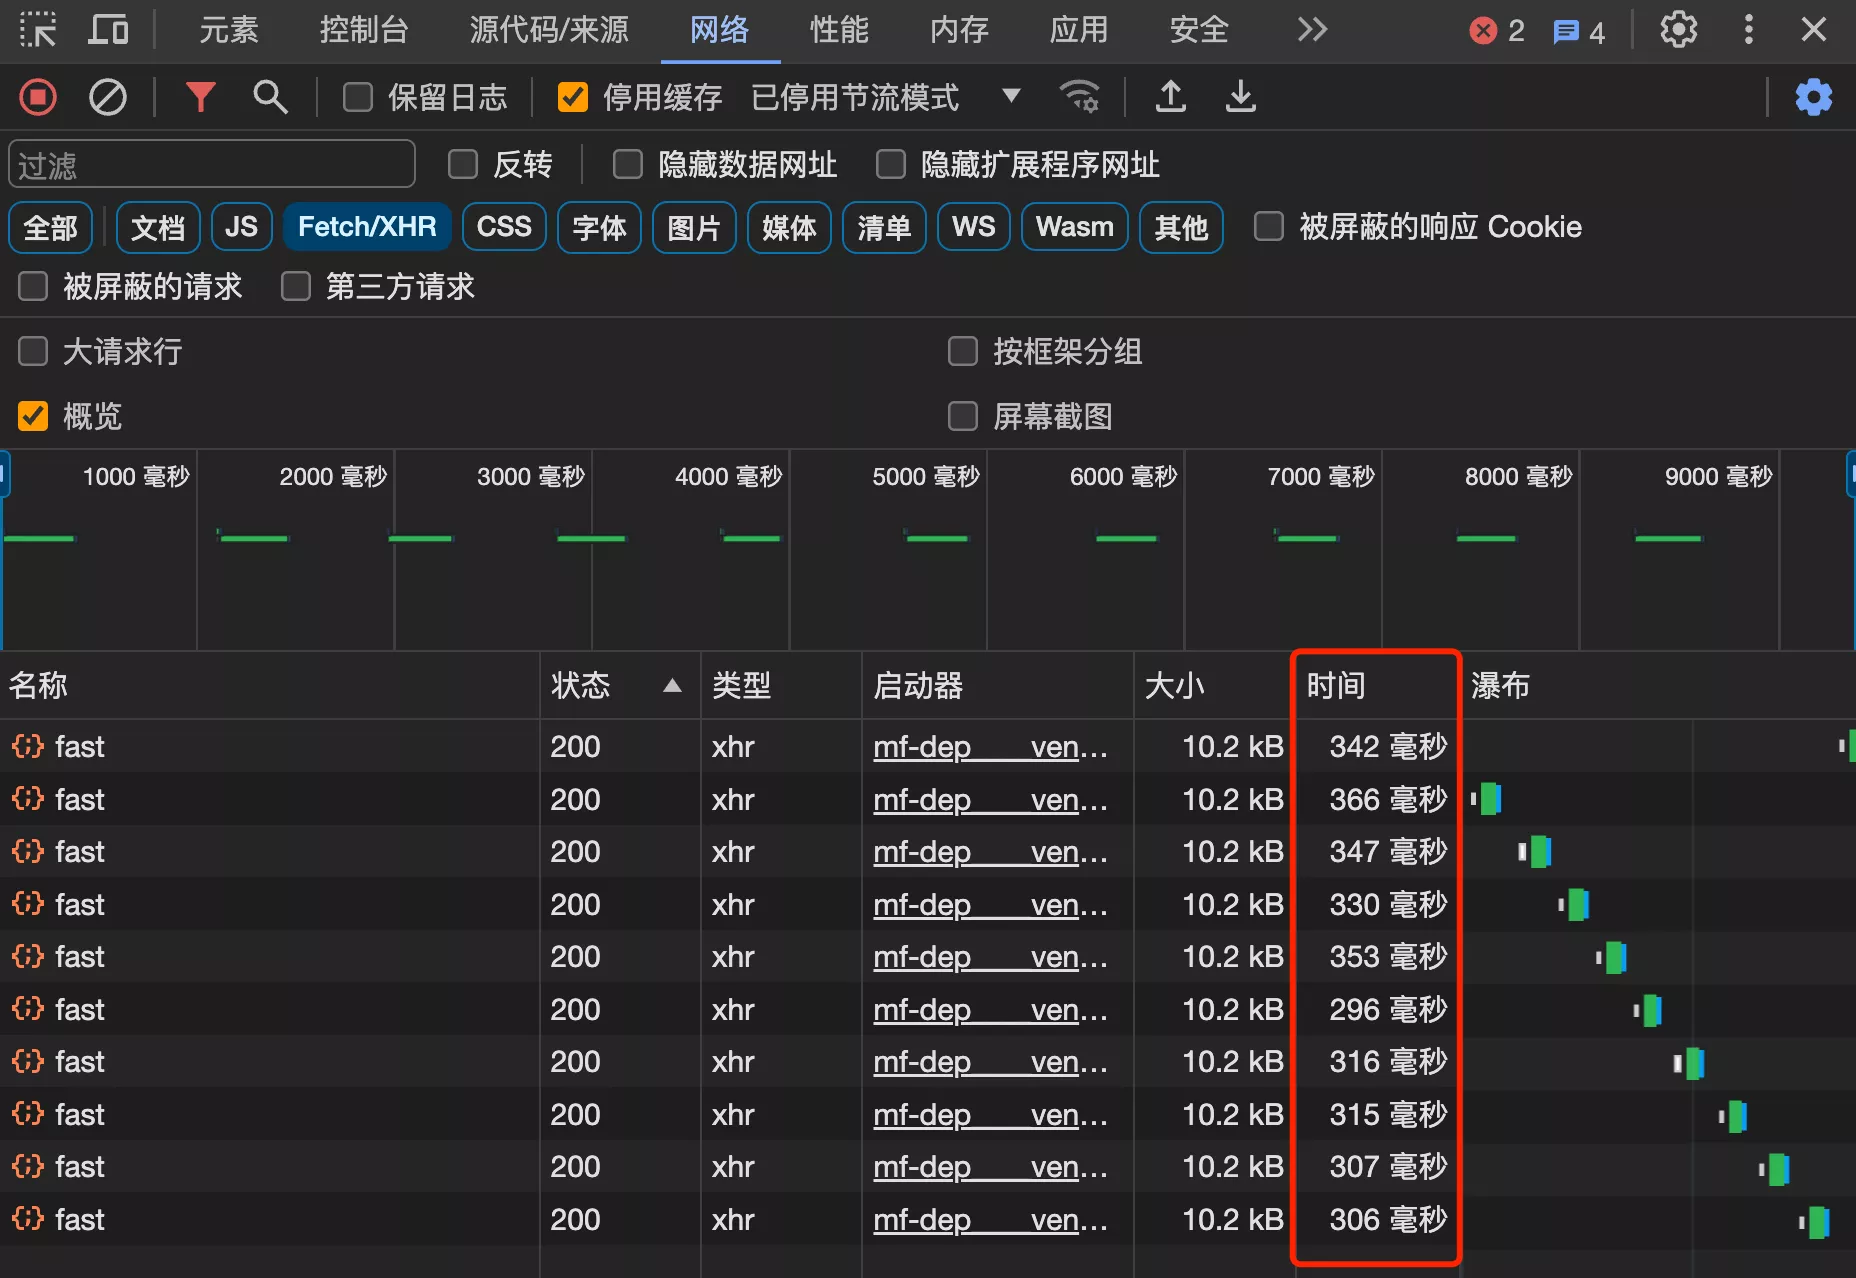Open the network search magnifier
The height and width of the screenshot is (1278, 1856).
coord(270,97)
